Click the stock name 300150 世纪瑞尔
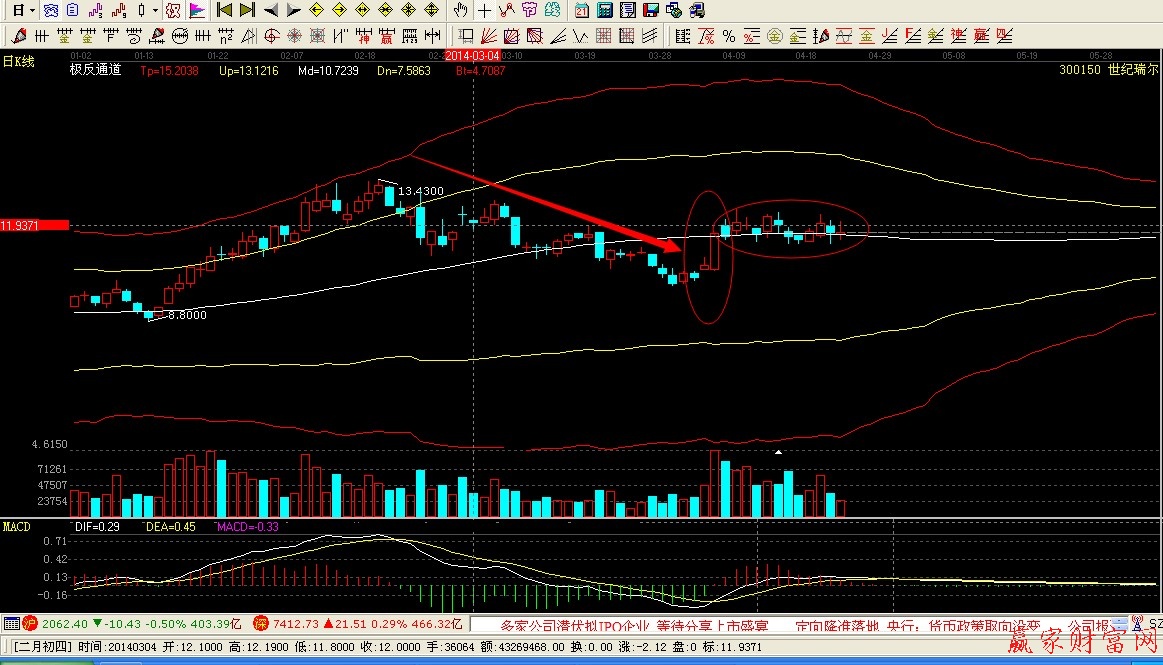The height and width of the screenshot is (665, 1163). click(1108, 71)
